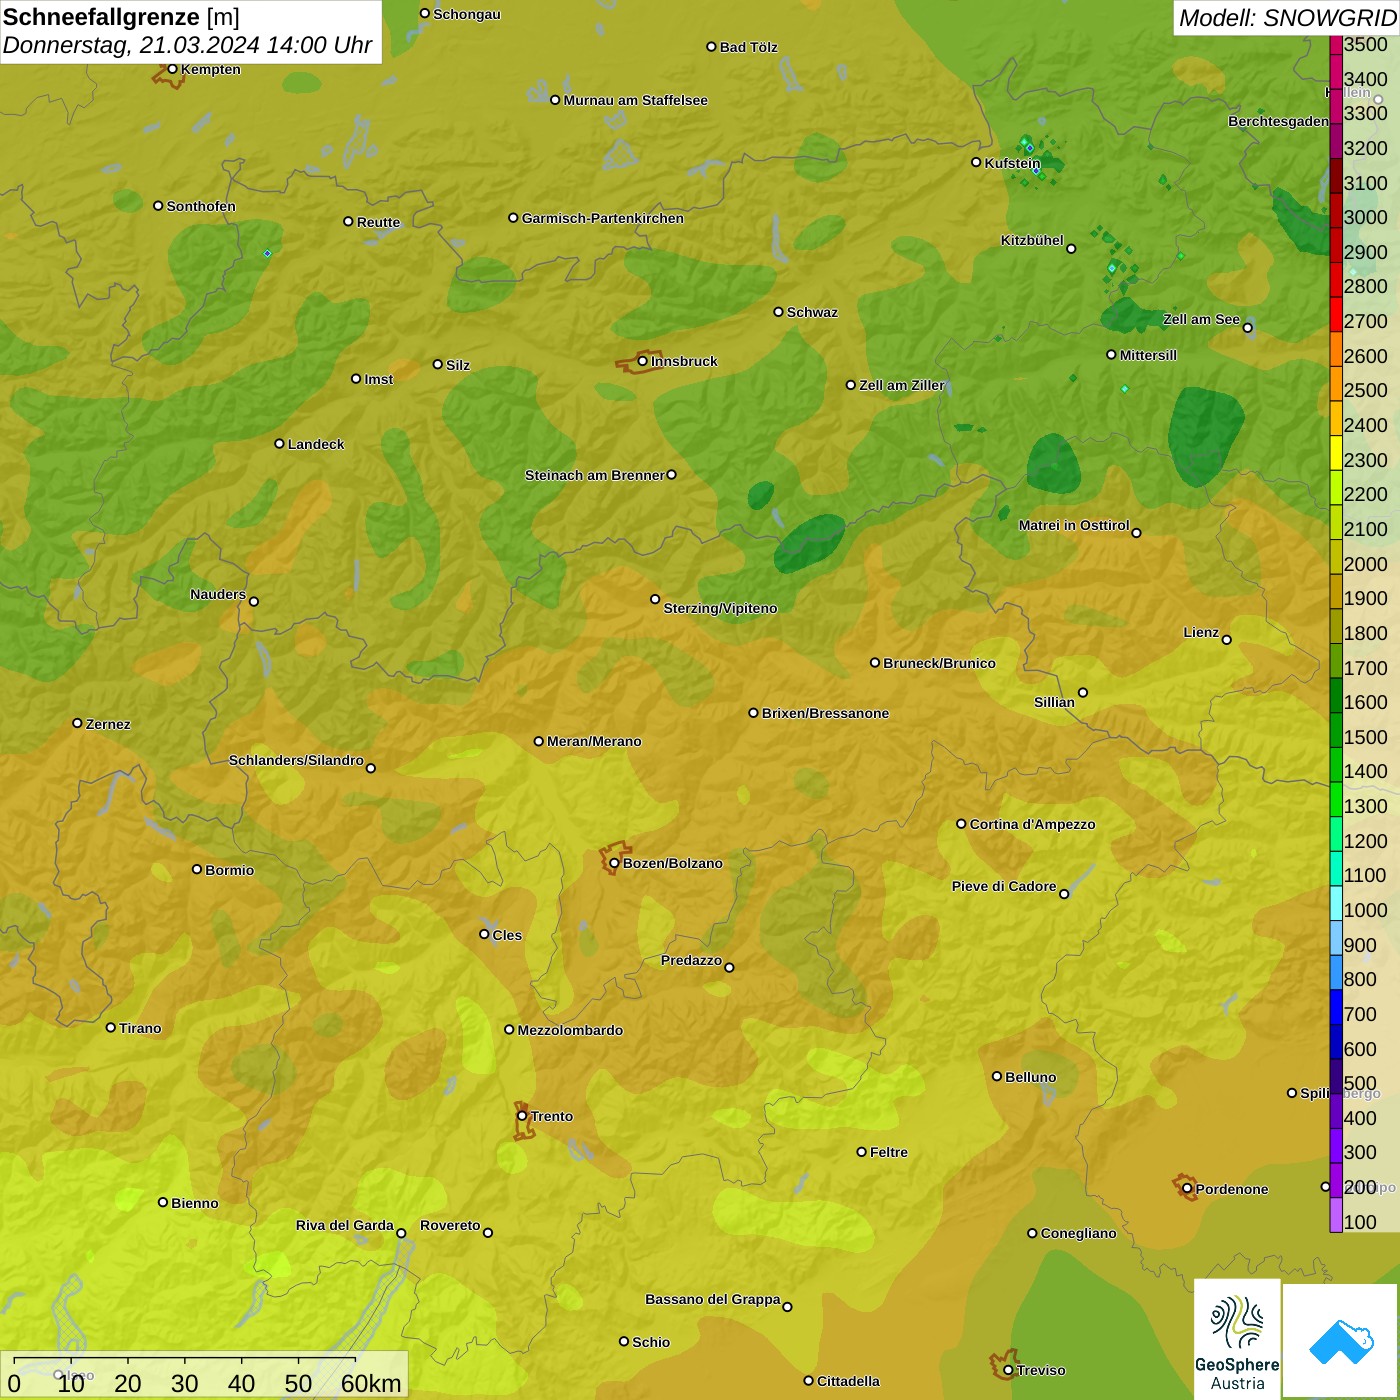Viewport: 1400px width, 1400px height.
Task: Click the Bruneck/Brunico label
Action: [x=939, y=663]
